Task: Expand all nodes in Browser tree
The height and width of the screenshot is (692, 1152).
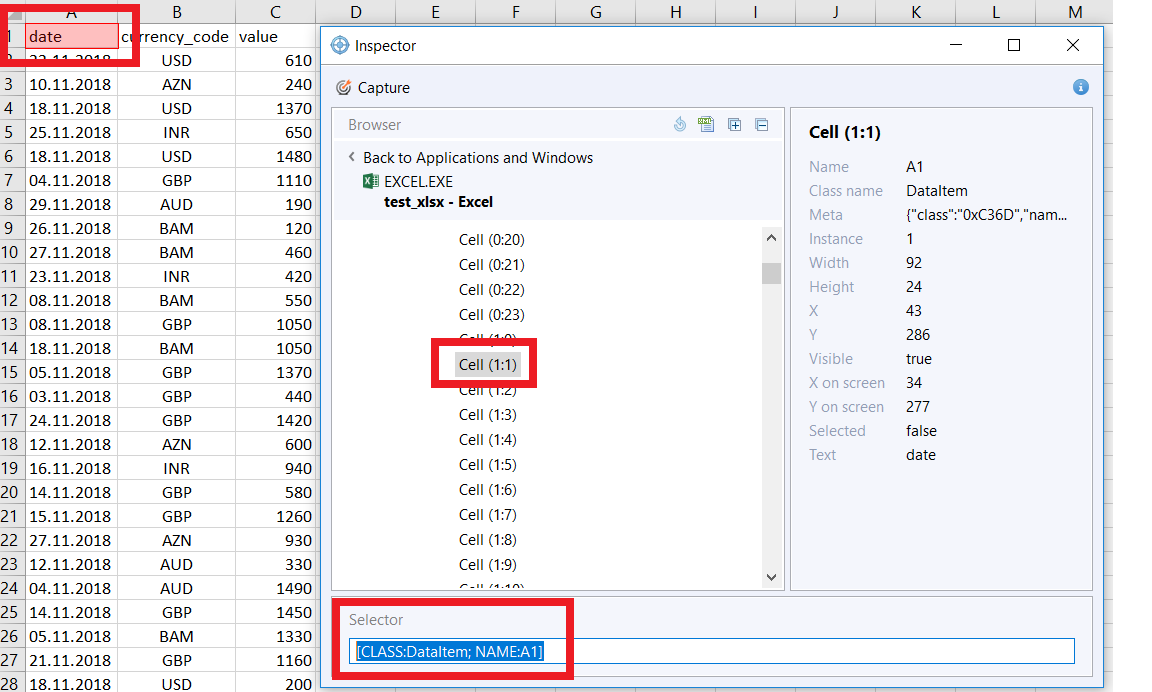Action: tap(734, 124)
